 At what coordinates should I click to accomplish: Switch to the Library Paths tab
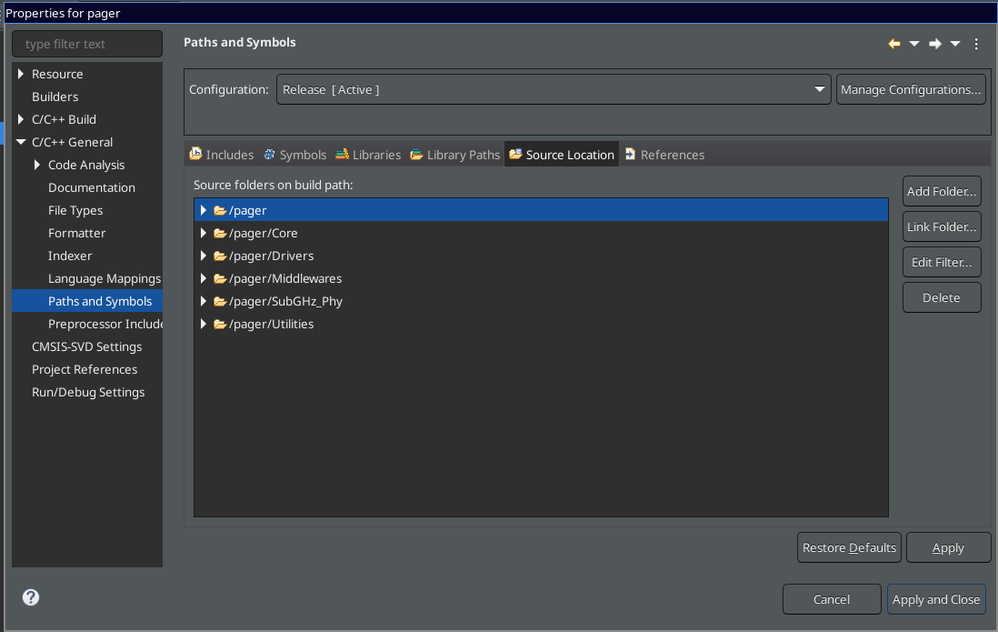(x=455, y=155)
